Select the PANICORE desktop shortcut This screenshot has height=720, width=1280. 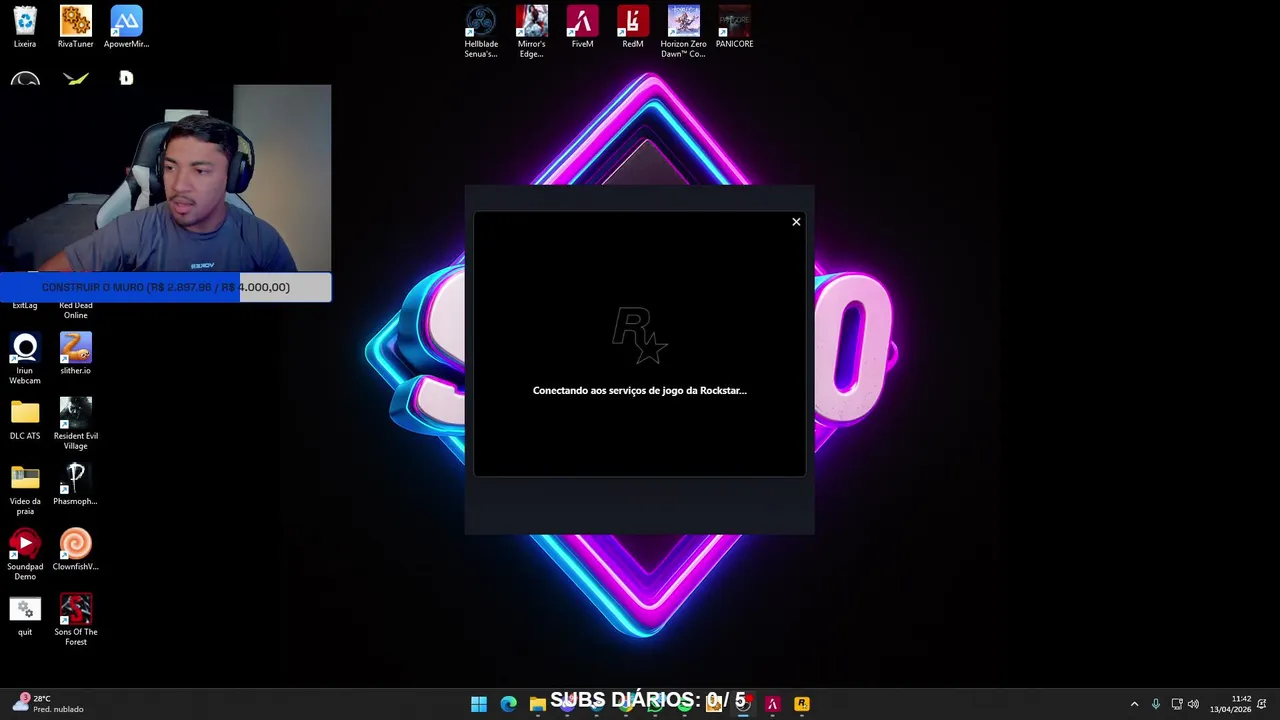tap(734, 27)
